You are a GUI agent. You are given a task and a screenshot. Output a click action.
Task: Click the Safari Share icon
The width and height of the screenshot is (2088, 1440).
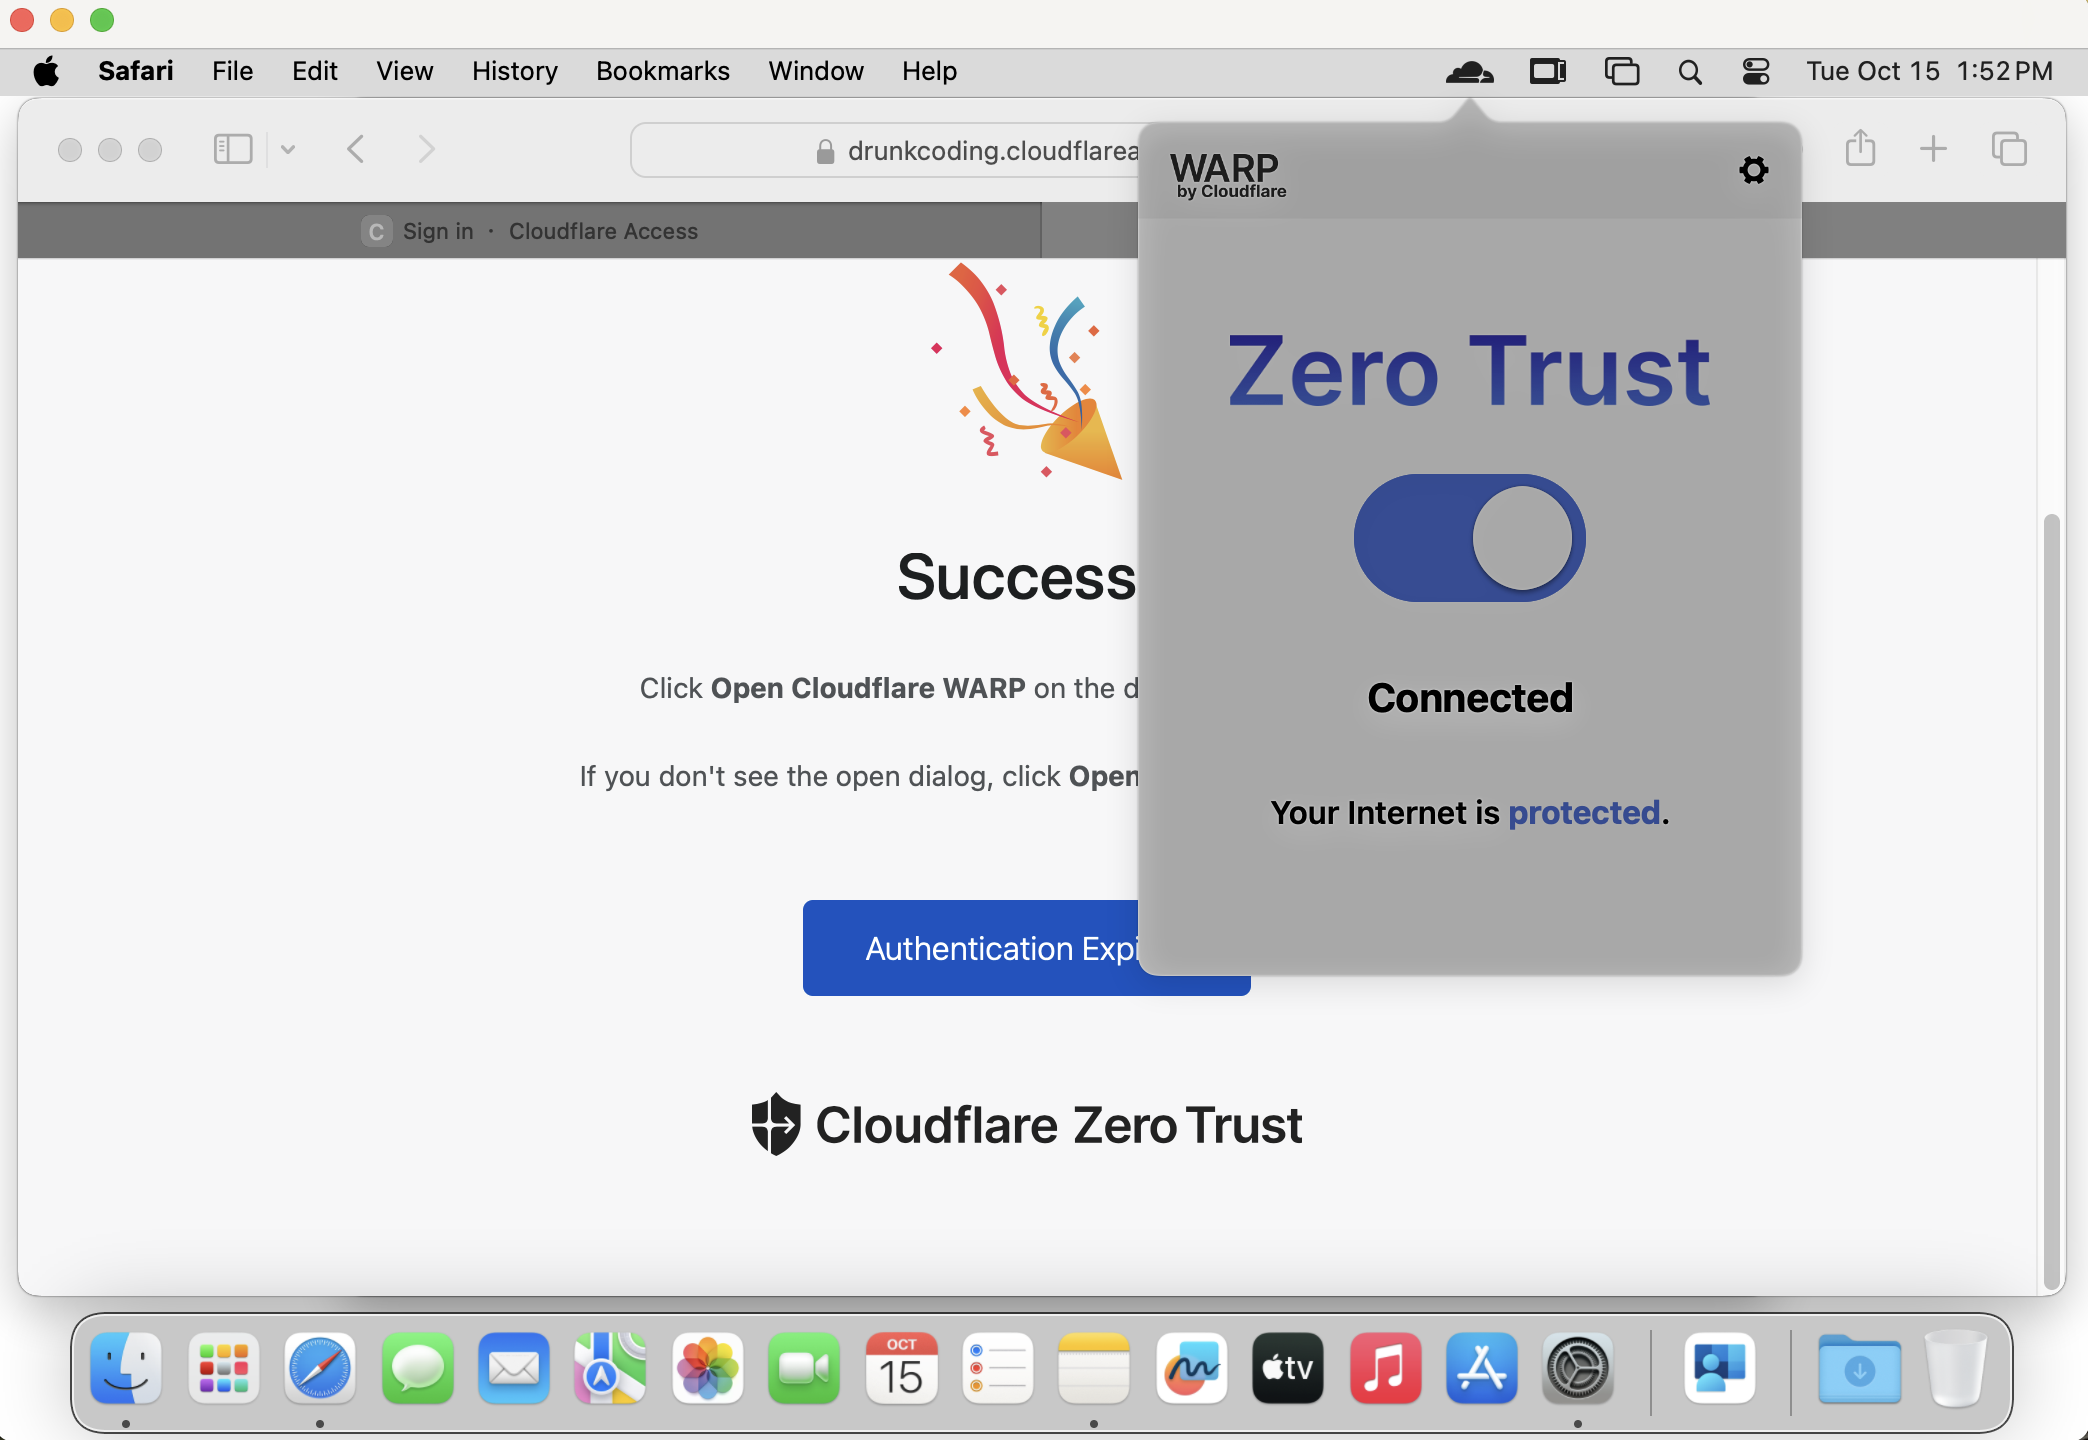[x=1860, y=148]
